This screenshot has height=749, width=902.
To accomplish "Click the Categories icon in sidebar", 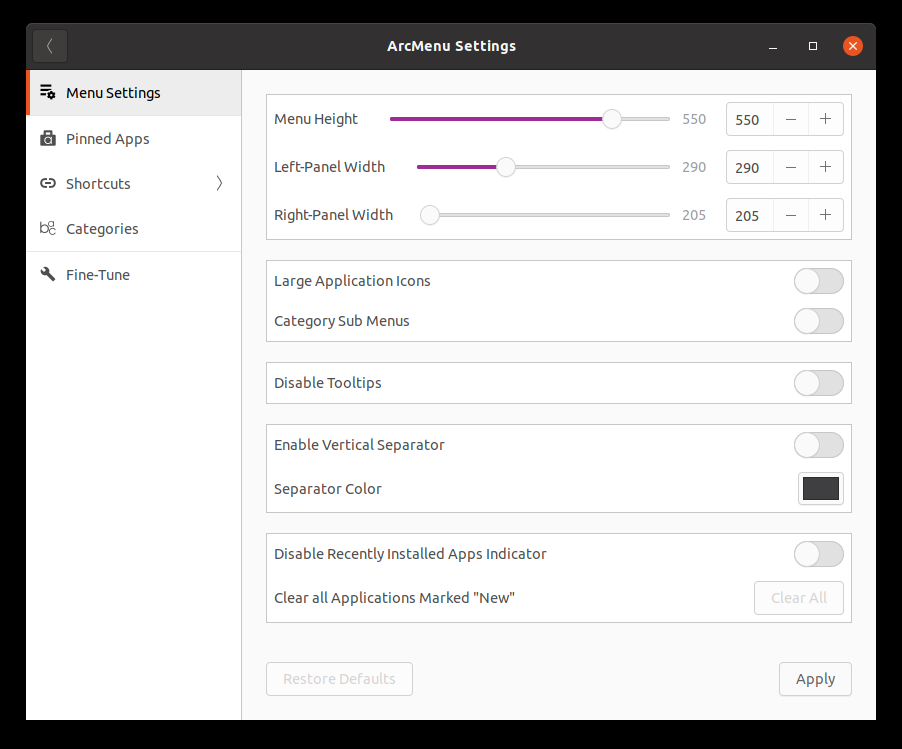I will 48,228.
